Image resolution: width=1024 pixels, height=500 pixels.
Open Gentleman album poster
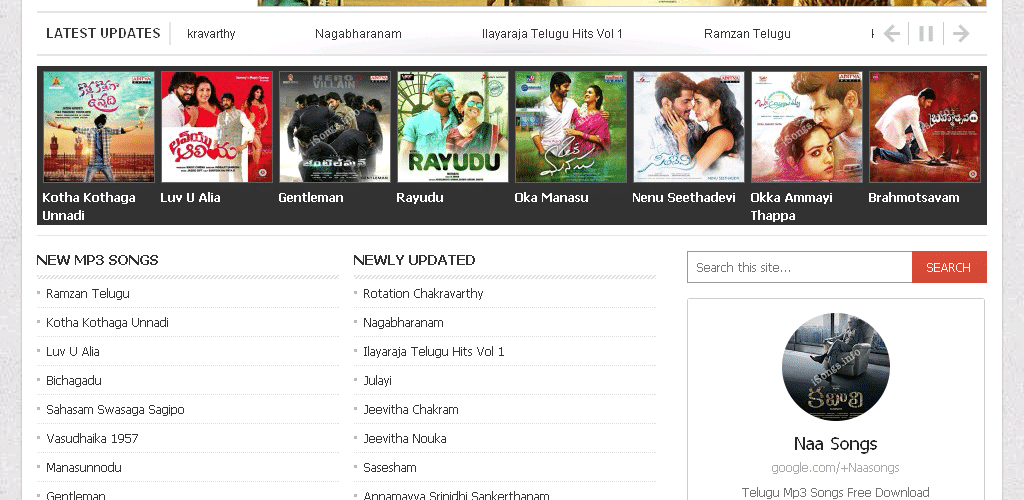[335, 127]
